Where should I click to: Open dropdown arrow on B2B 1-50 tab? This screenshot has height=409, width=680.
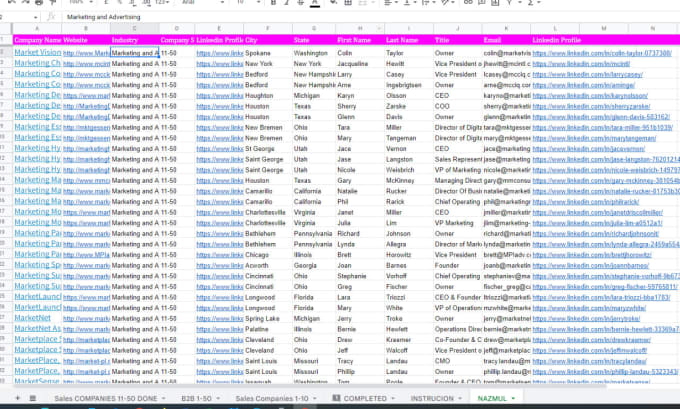click(x=218, y=398)
